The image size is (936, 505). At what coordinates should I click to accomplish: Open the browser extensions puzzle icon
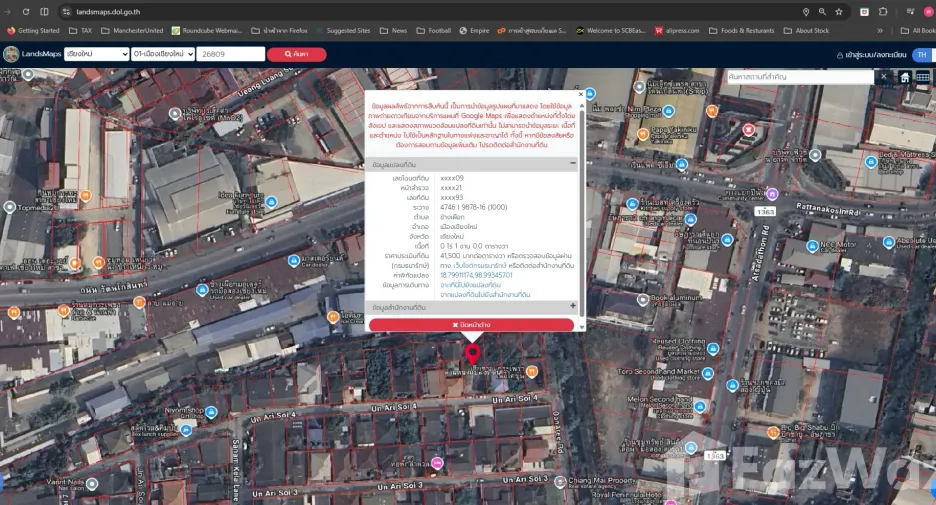click(x=883, y=11)
